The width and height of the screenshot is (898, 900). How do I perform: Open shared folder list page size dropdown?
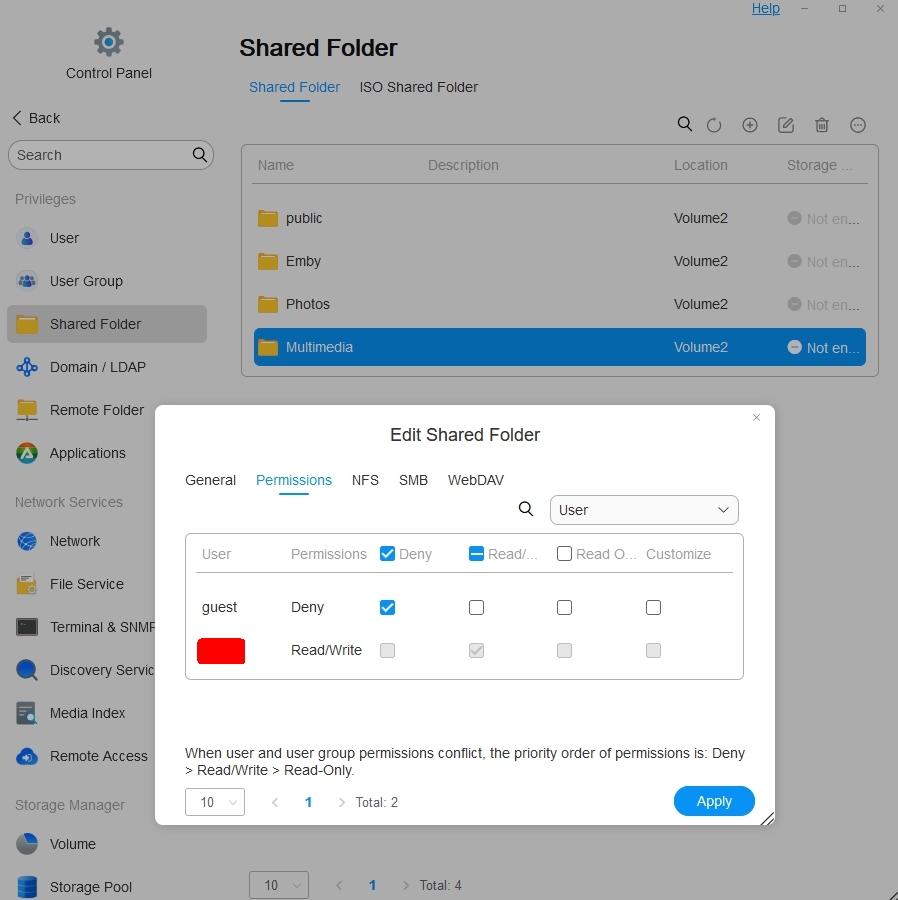pos(279,886)
